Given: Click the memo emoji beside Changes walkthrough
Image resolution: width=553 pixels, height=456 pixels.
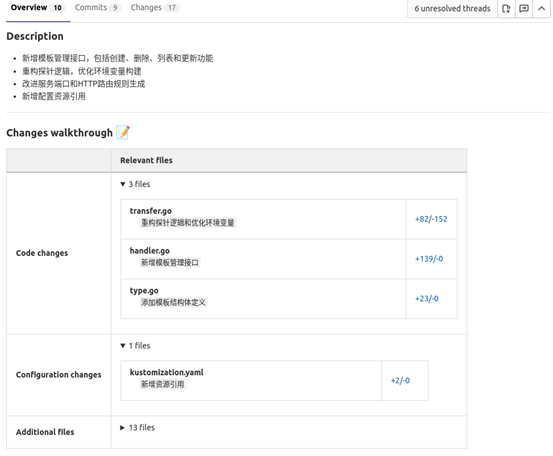Looking at the screenshot, I should [x=123, y=133].
